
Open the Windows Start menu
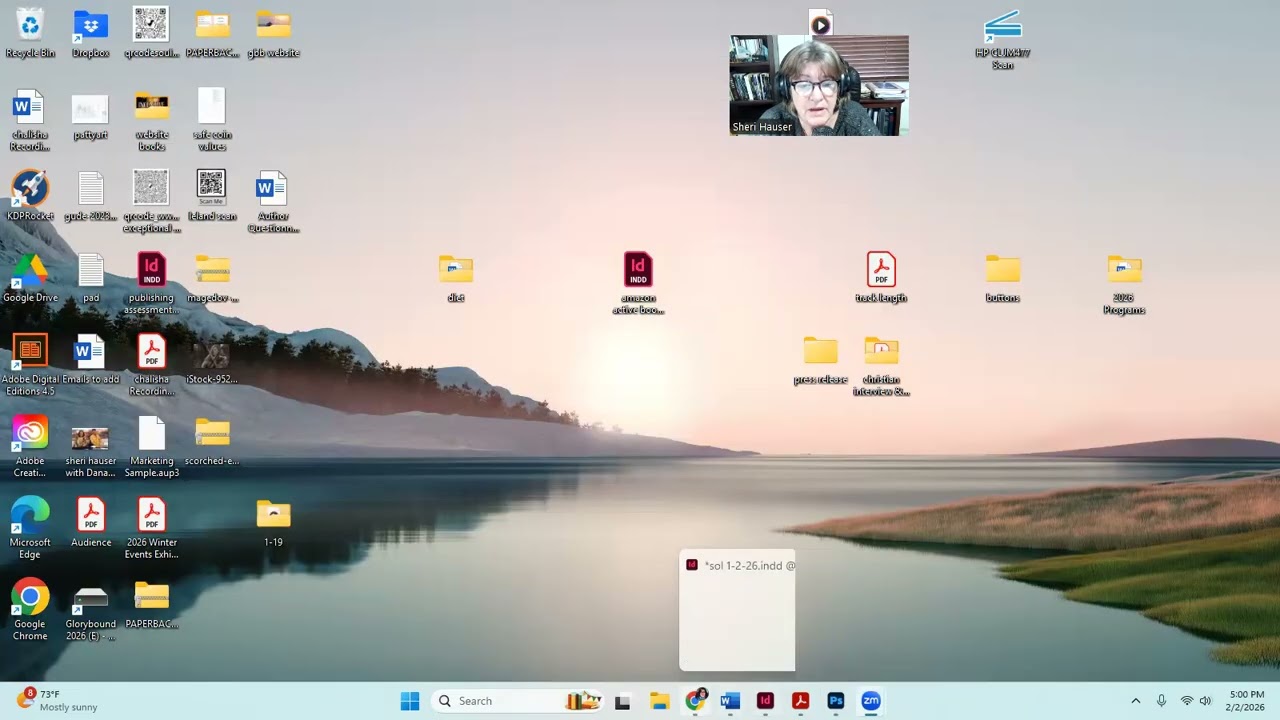click(410, 701)
